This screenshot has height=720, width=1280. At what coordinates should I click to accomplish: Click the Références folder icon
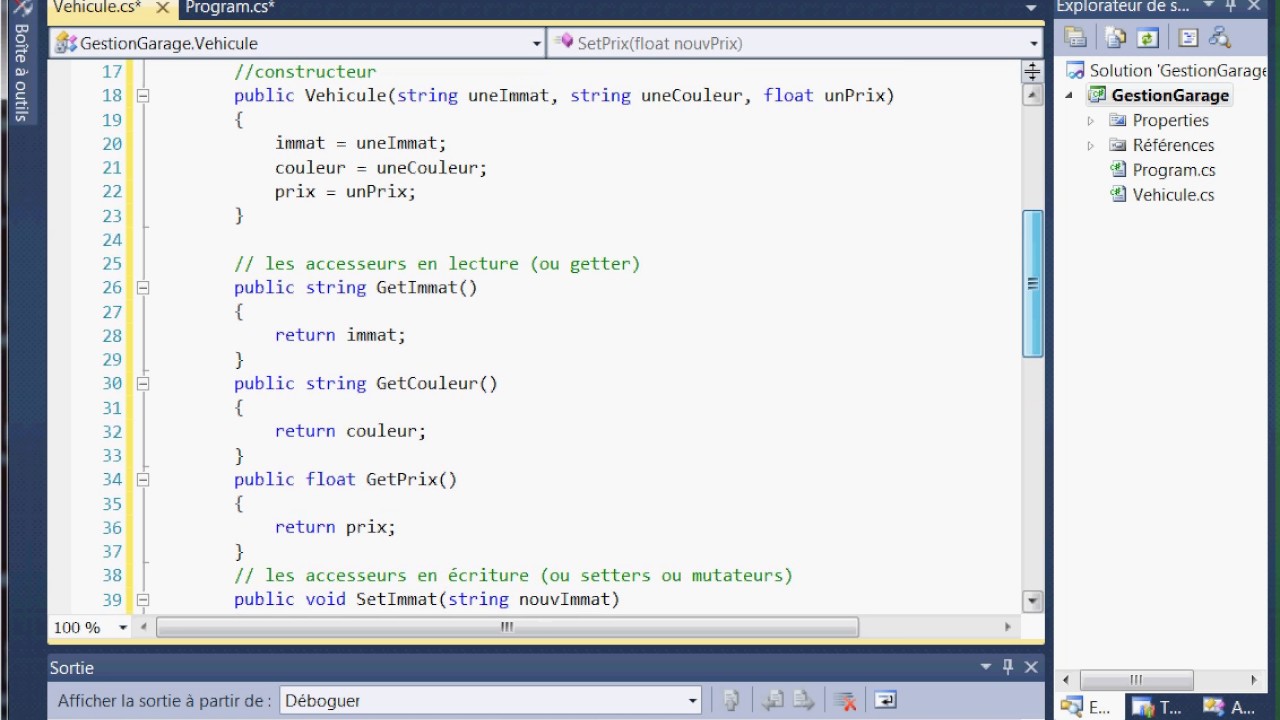1118,145
